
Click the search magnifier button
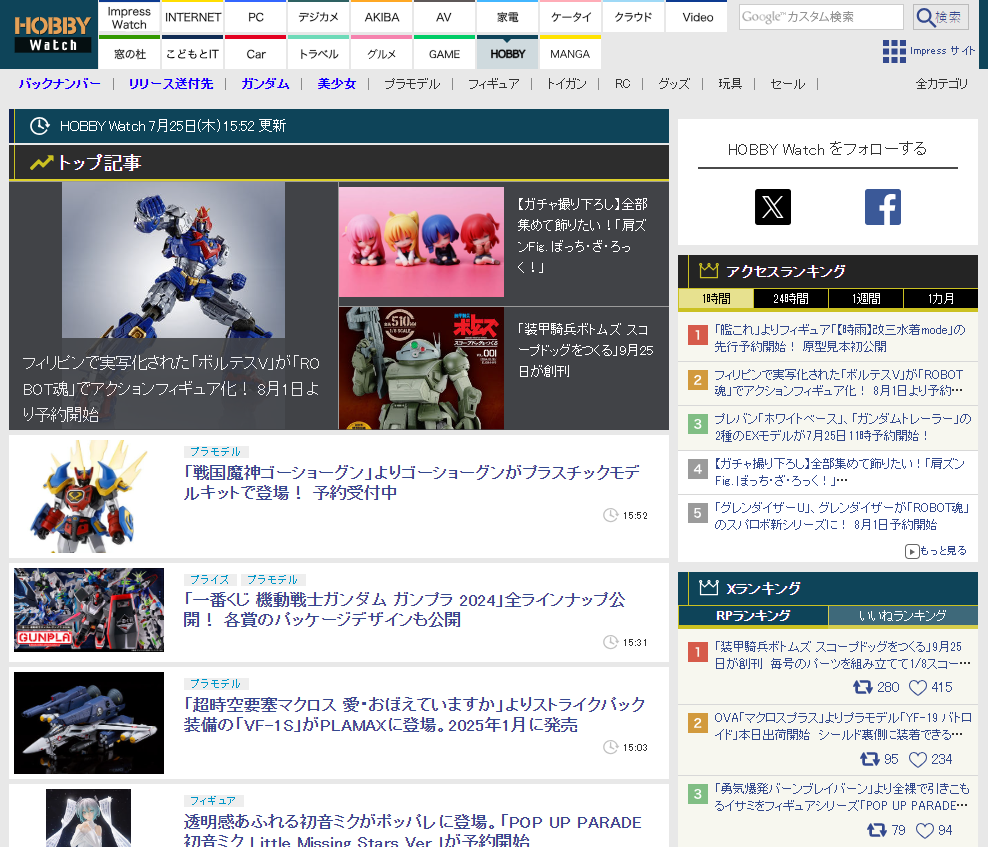(940, 17)
